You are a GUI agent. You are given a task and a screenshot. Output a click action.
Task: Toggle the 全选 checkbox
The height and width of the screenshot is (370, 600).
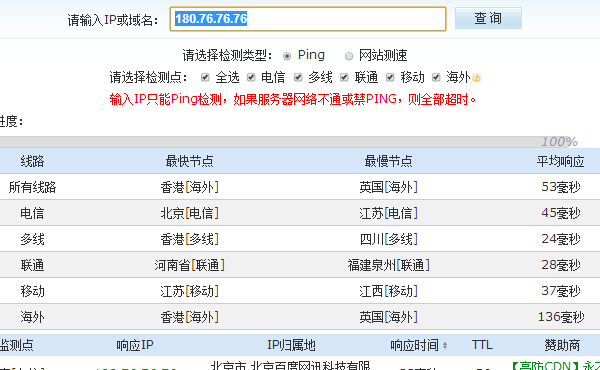click(x=205, y=78)
